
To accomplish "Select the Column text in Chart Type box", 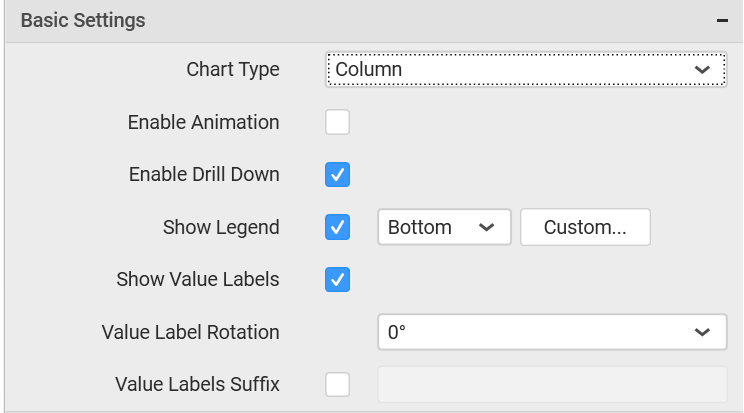I will pyautogui.click(x=369, y=69).
